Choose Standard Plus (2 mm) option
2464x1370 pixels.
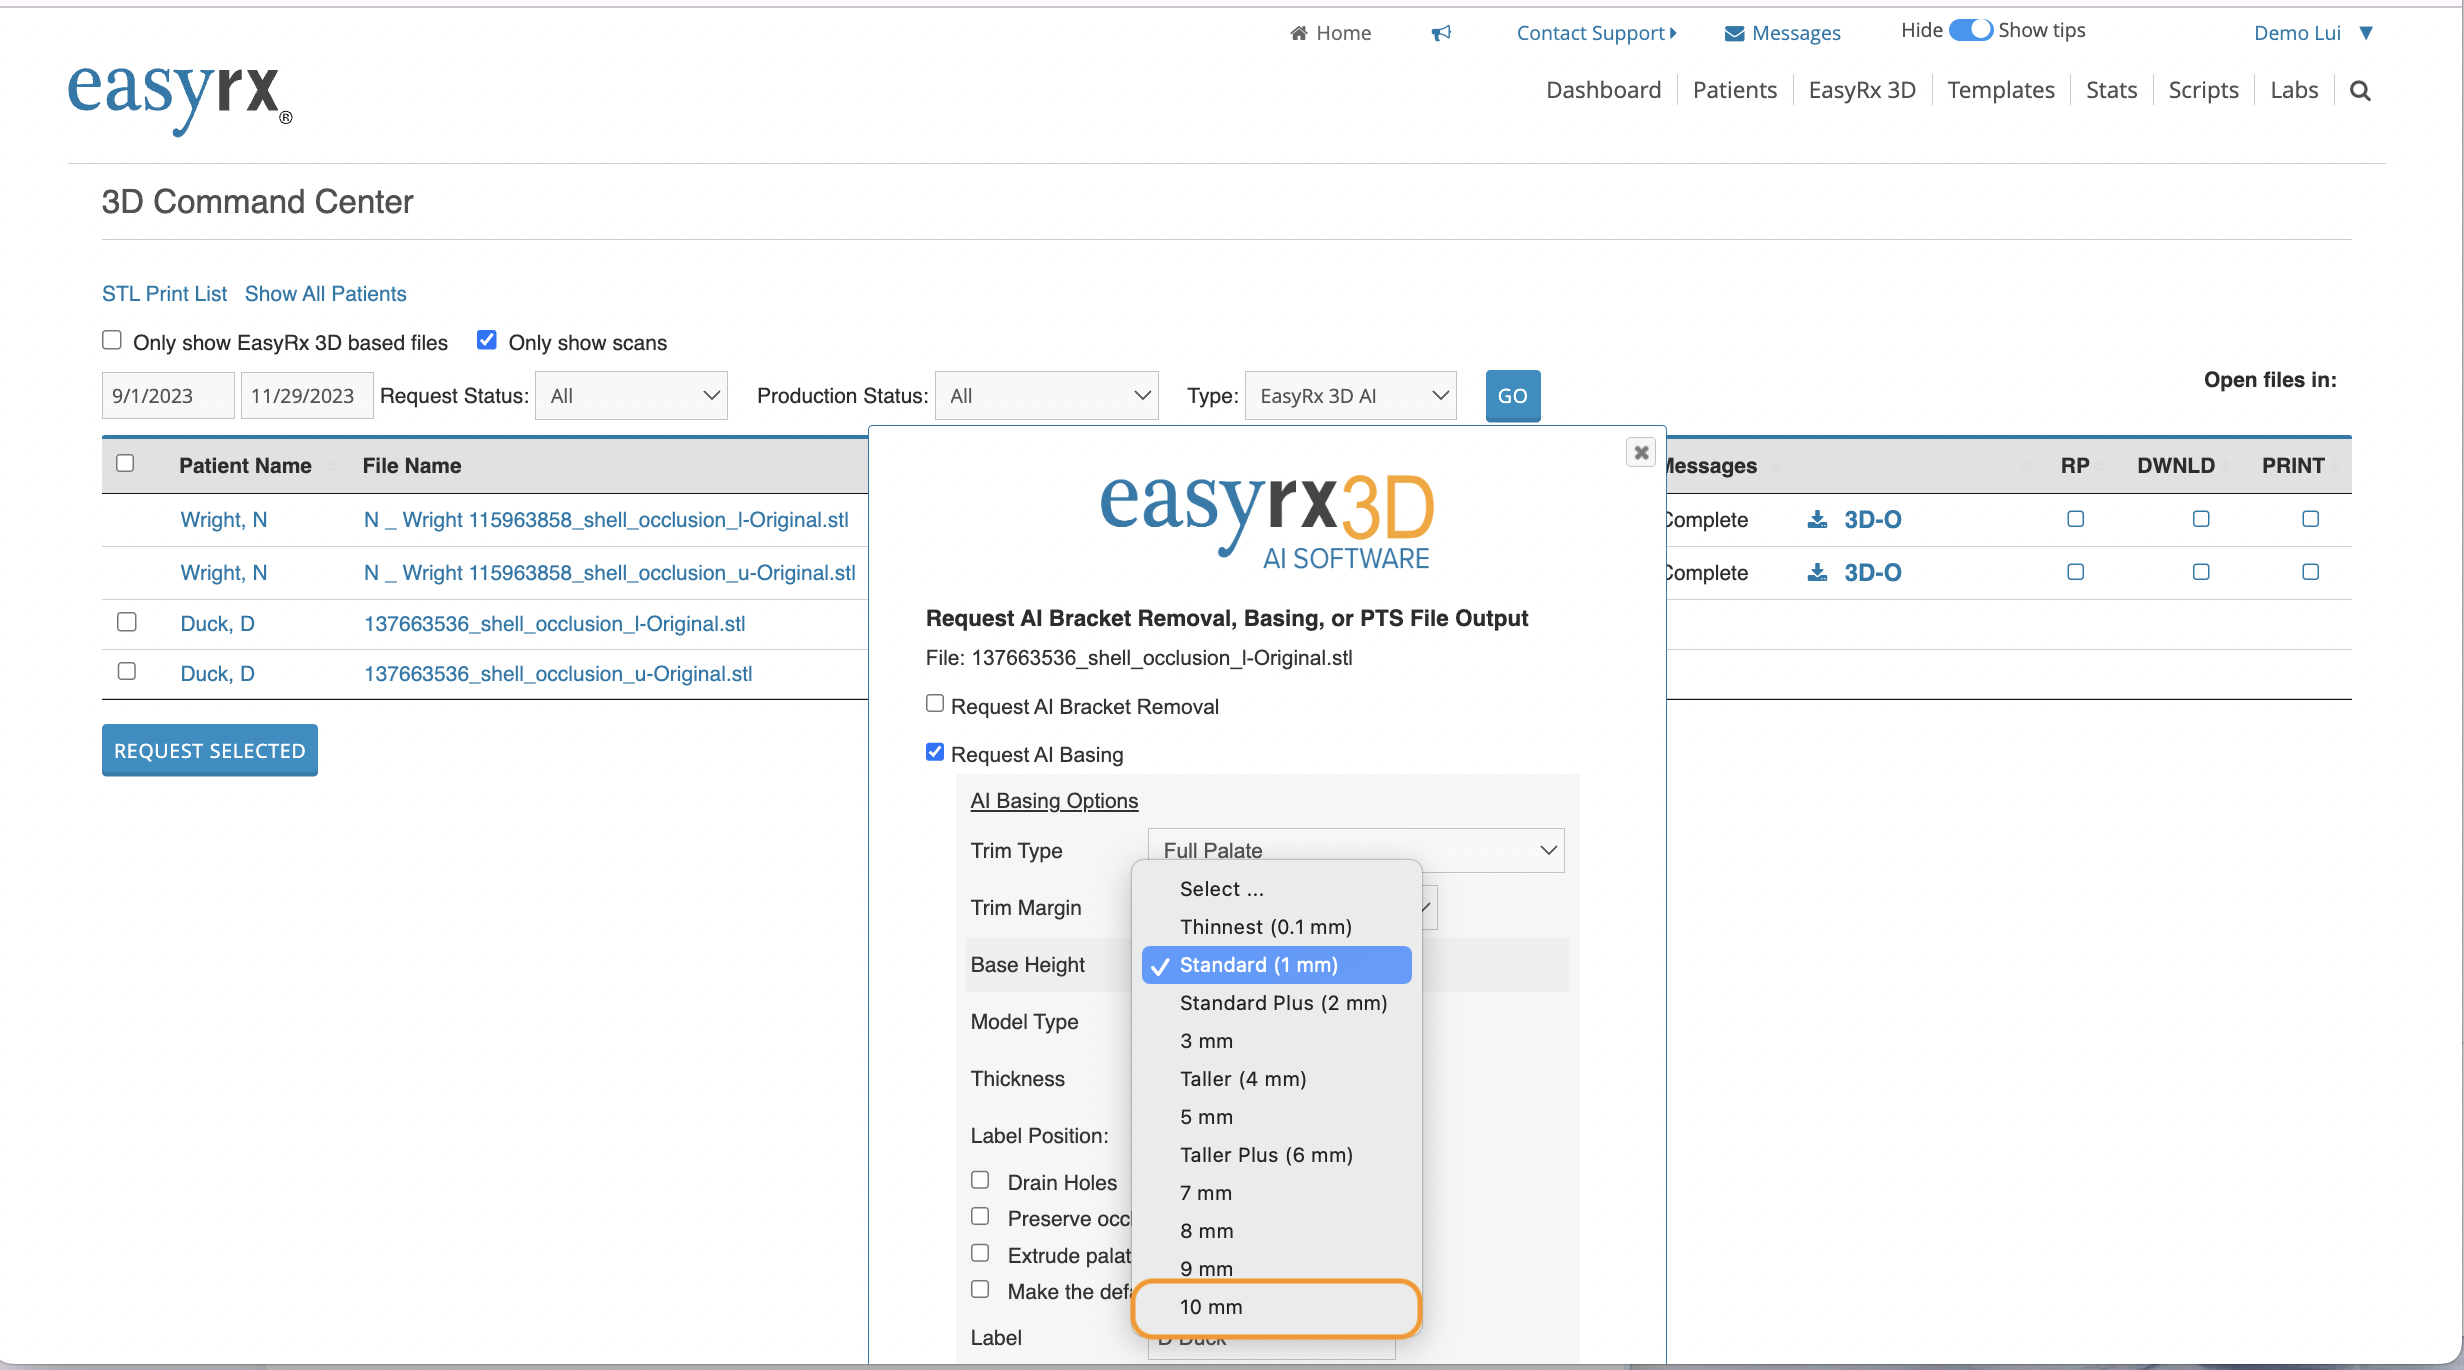coord(1277,1003)
